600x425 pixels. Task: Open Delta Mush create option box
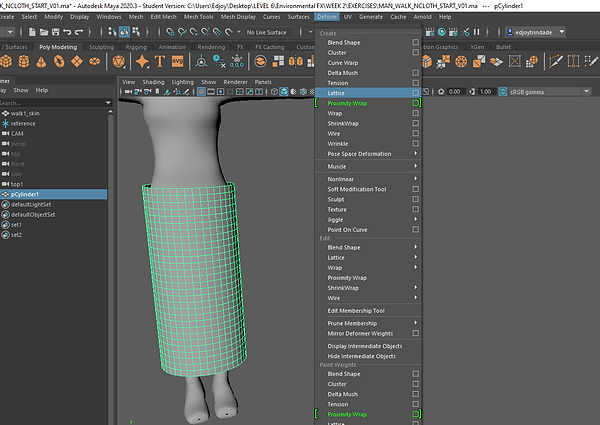(x=416, y=72)
